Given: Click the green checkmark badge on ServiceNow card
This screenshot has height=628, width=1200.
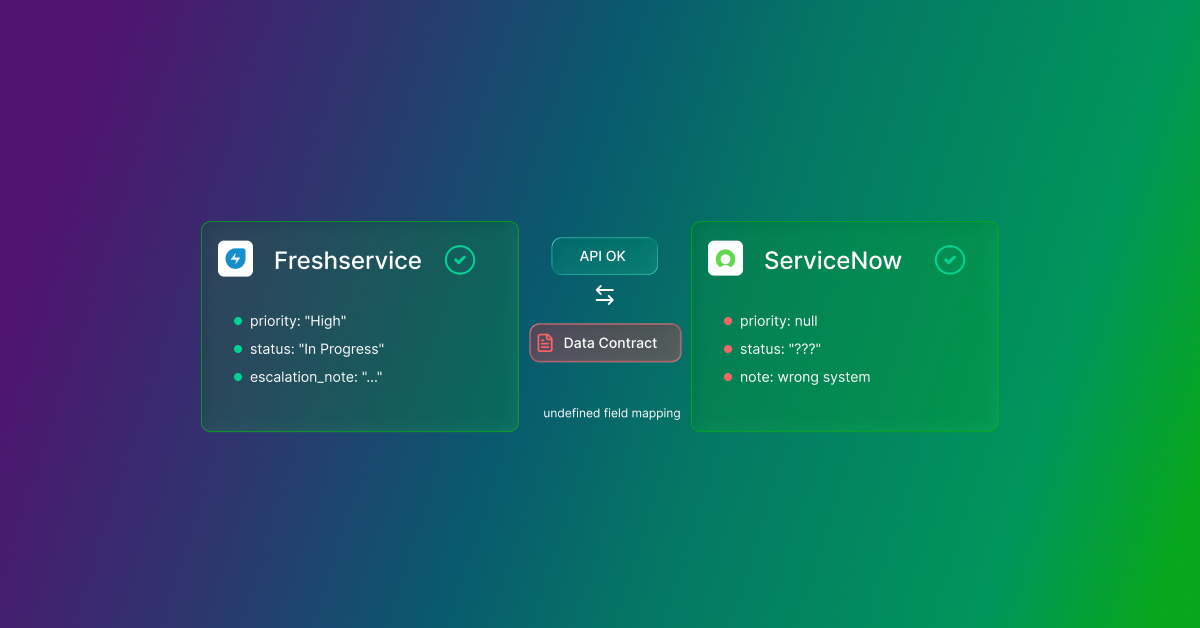Looking at the screenshot, I should [x=949, y=259].
